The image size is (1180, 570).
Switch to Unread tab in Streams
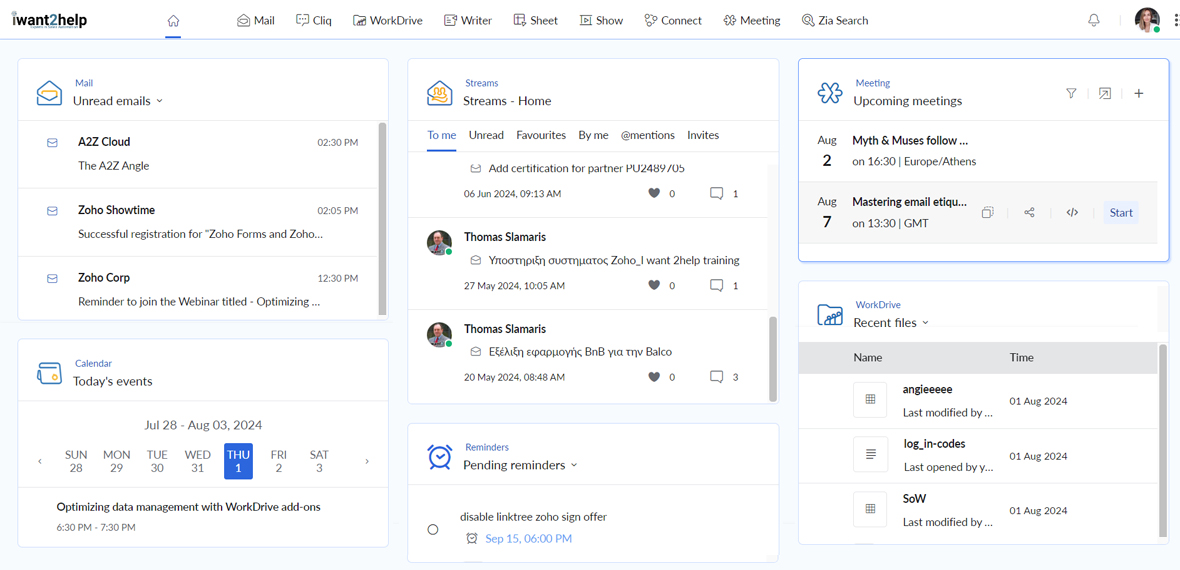click(x=486, y=136)
